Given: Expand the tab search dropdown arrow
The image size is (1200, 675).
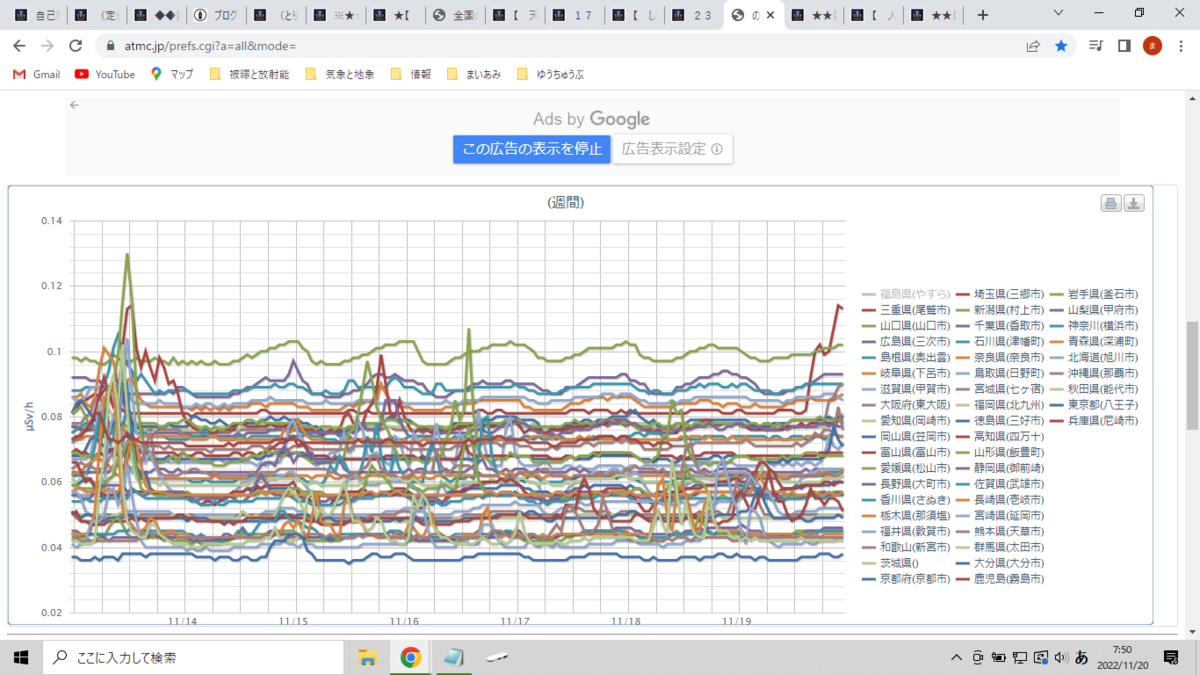Looking at the screenshot, I should point(1060,14).
